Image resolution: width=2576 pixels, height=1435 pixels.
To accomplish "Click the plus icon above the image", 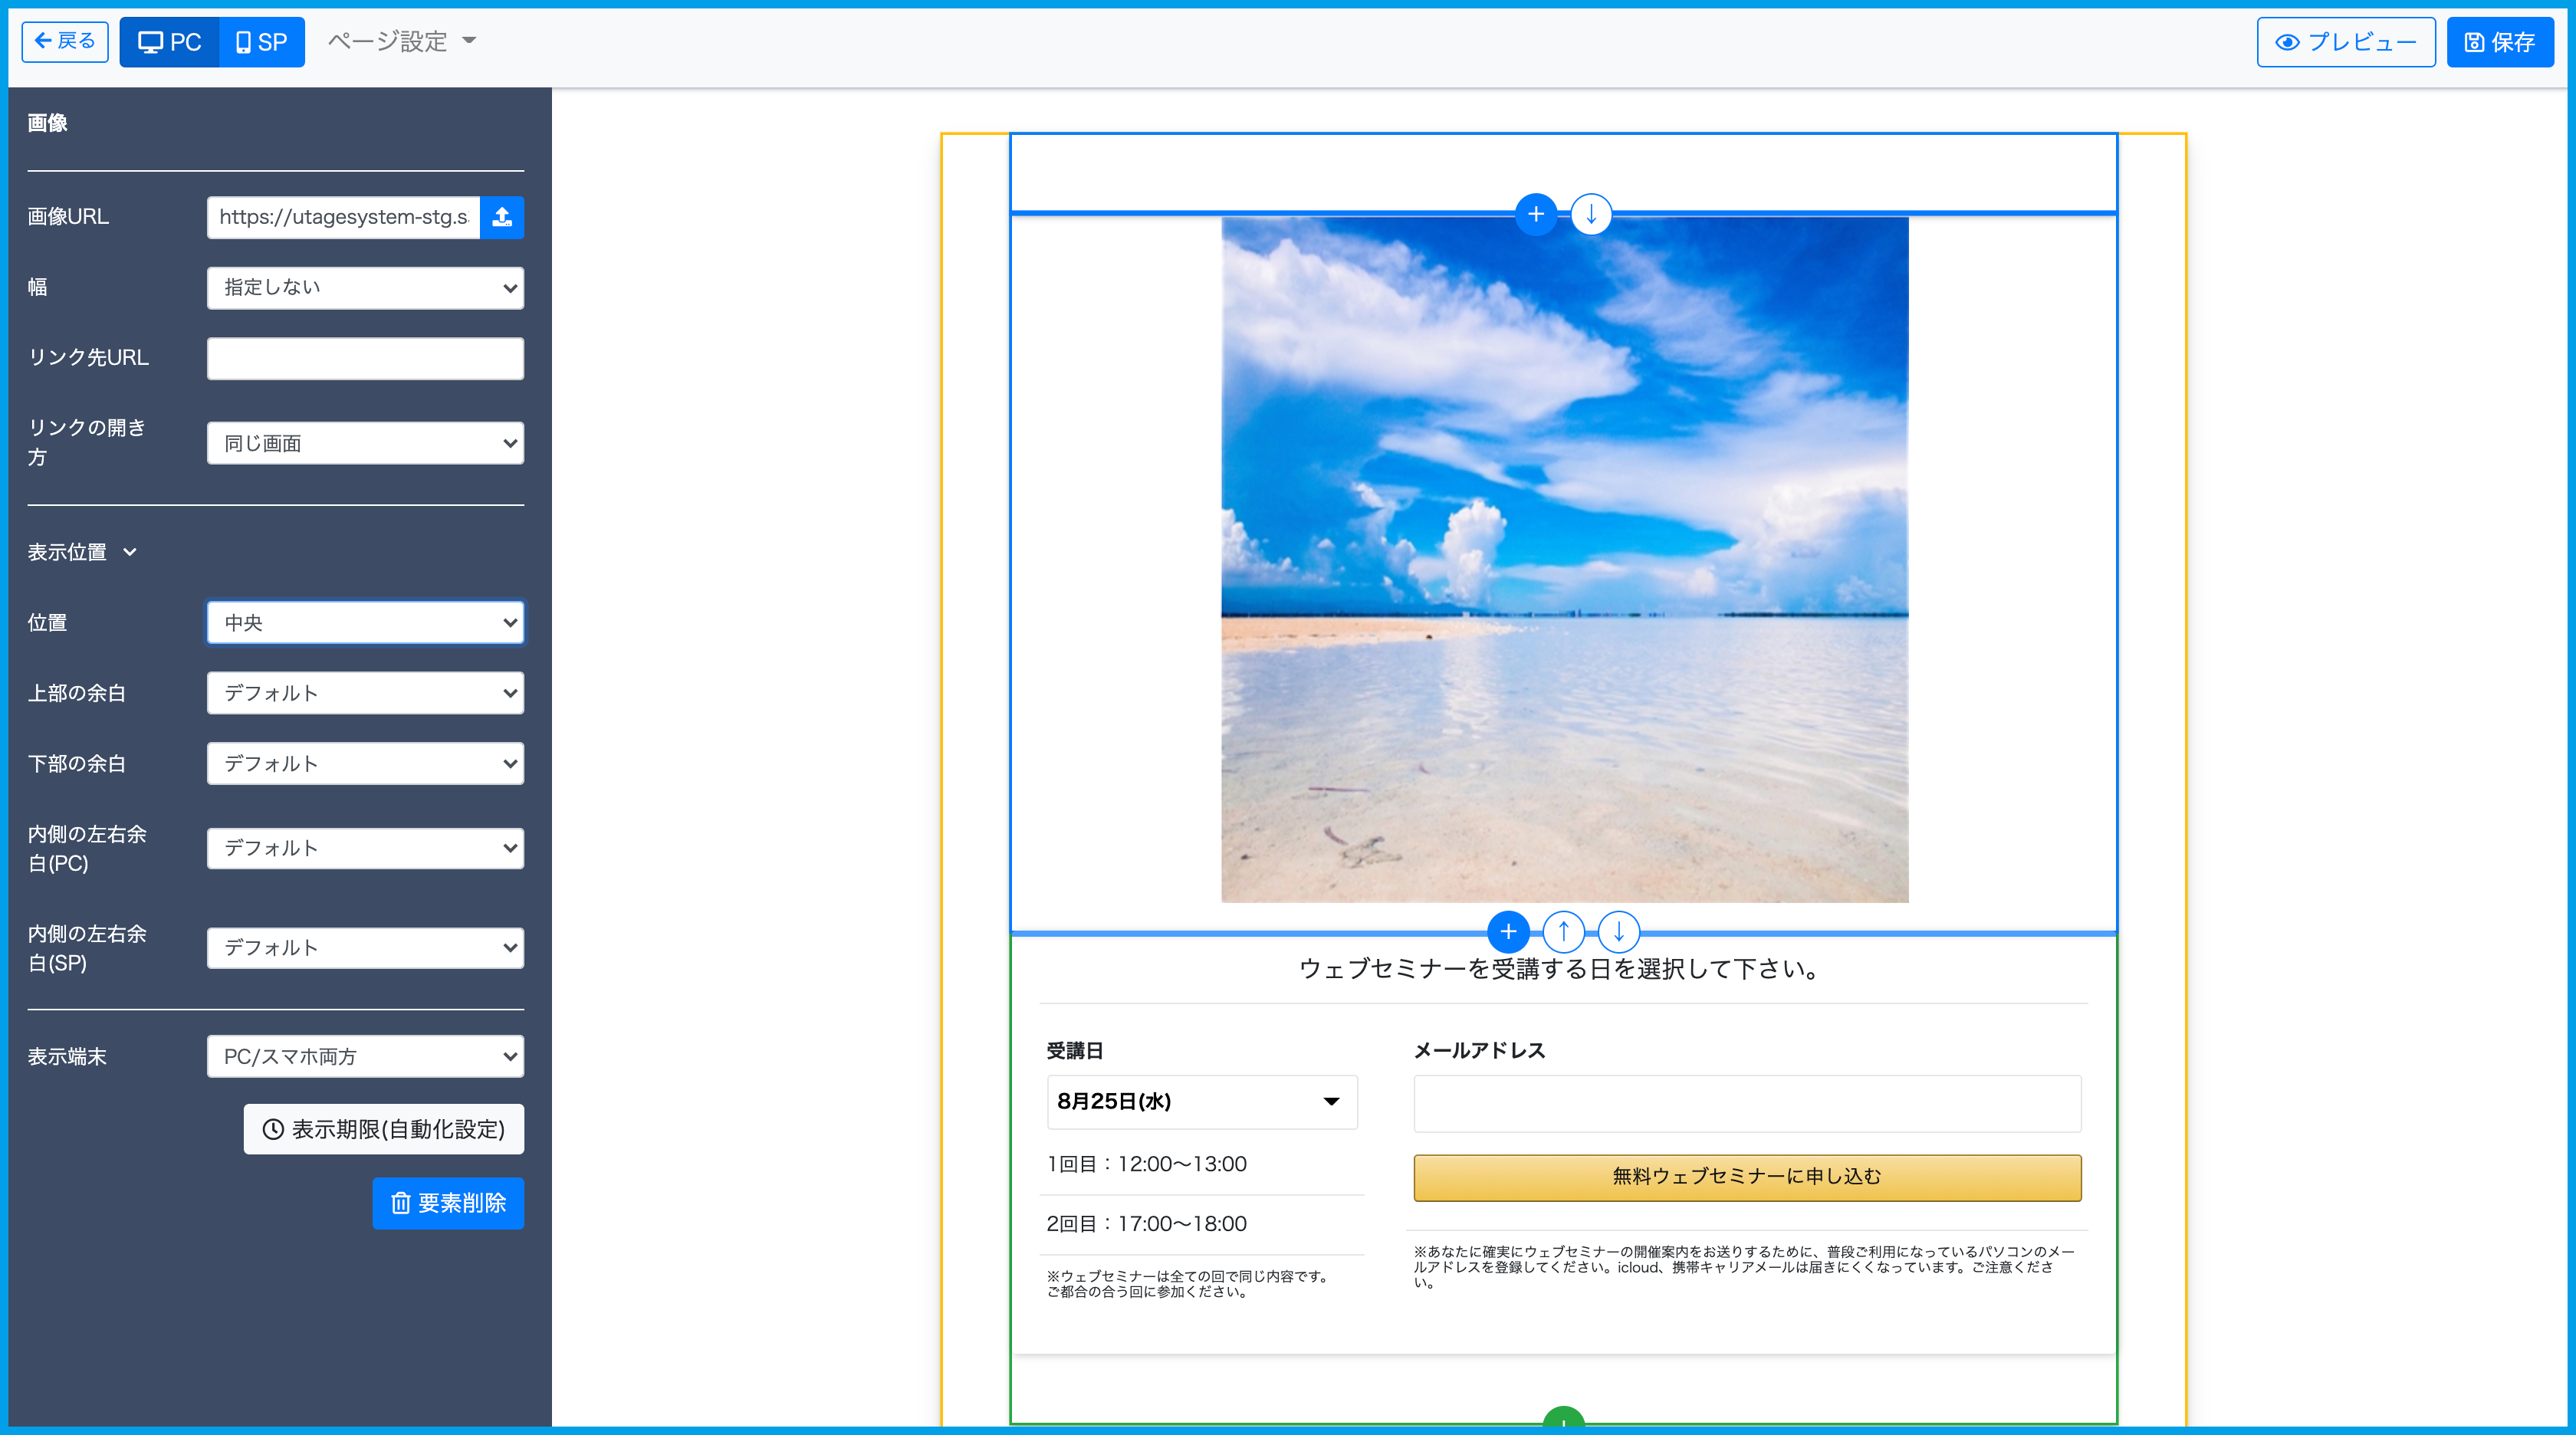I will (1536, 214).
